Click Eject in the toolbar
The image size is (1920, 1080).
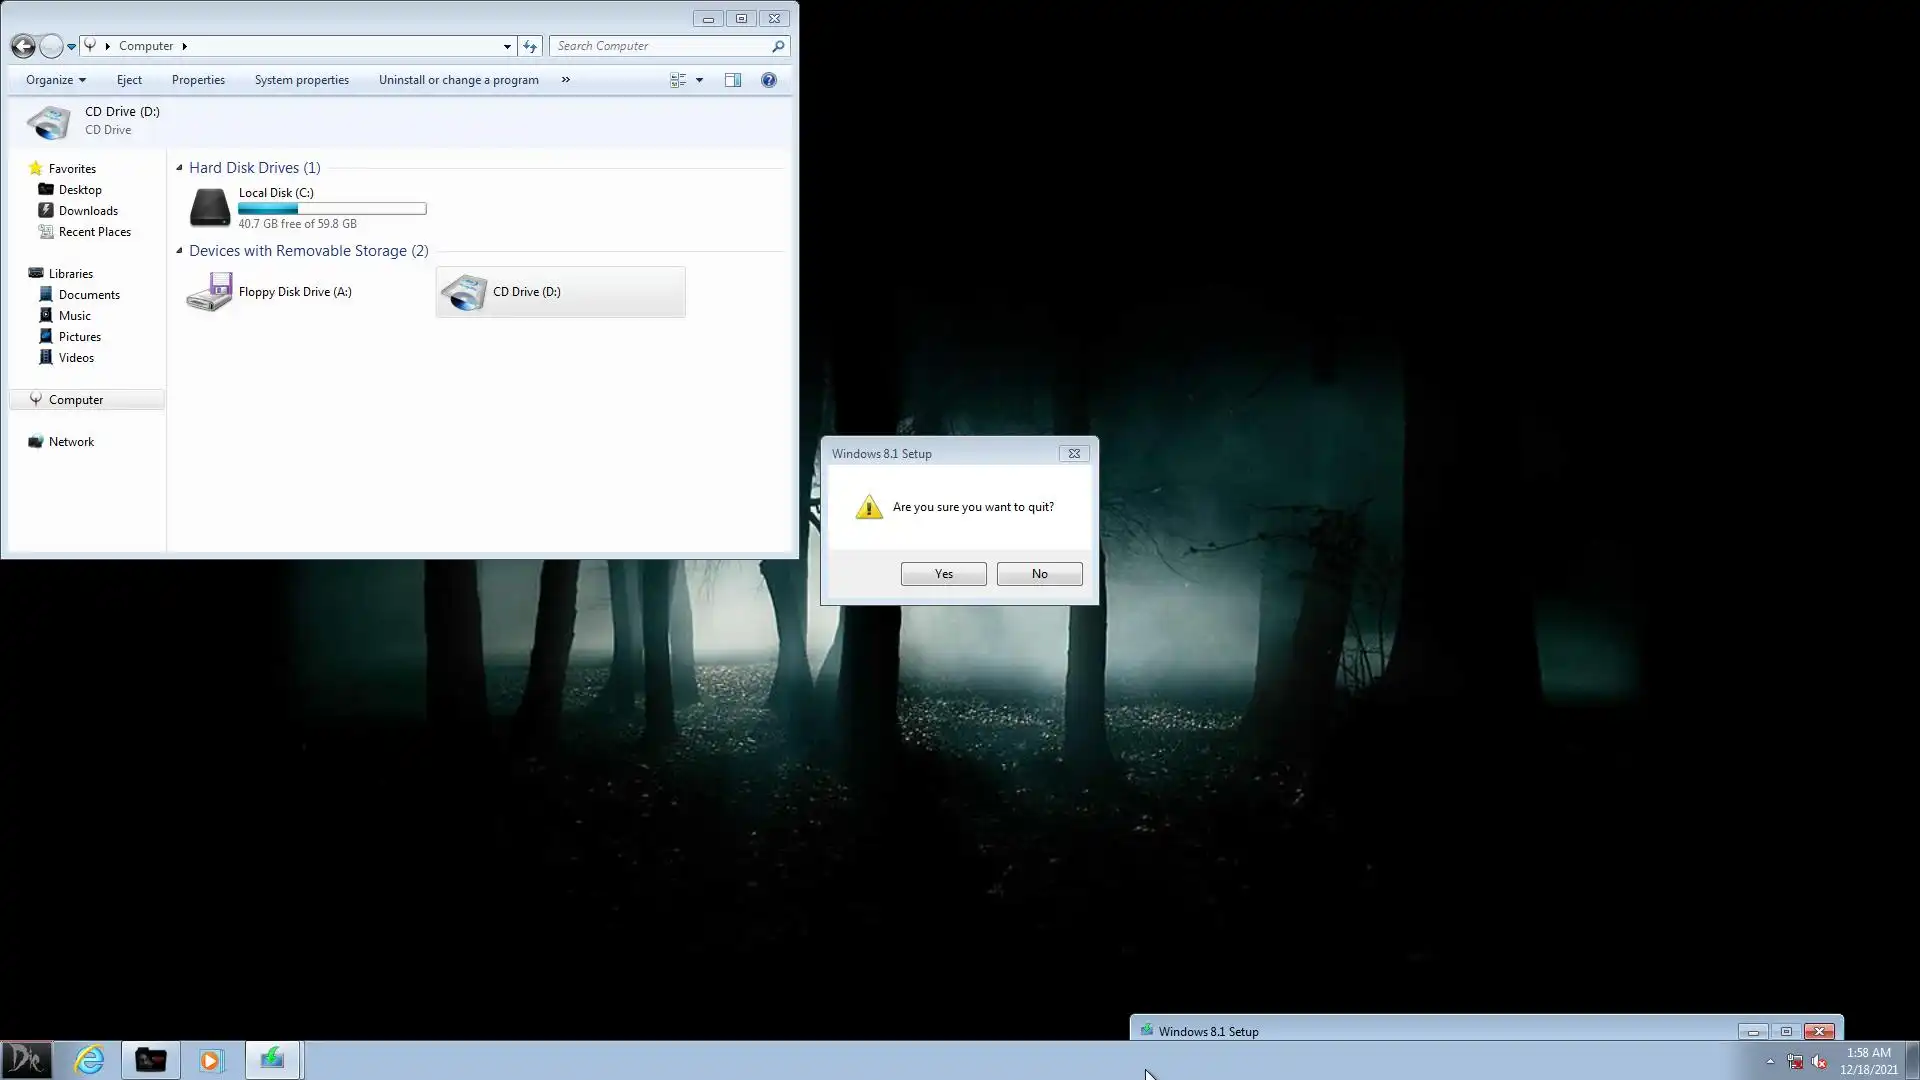point(129,80)
